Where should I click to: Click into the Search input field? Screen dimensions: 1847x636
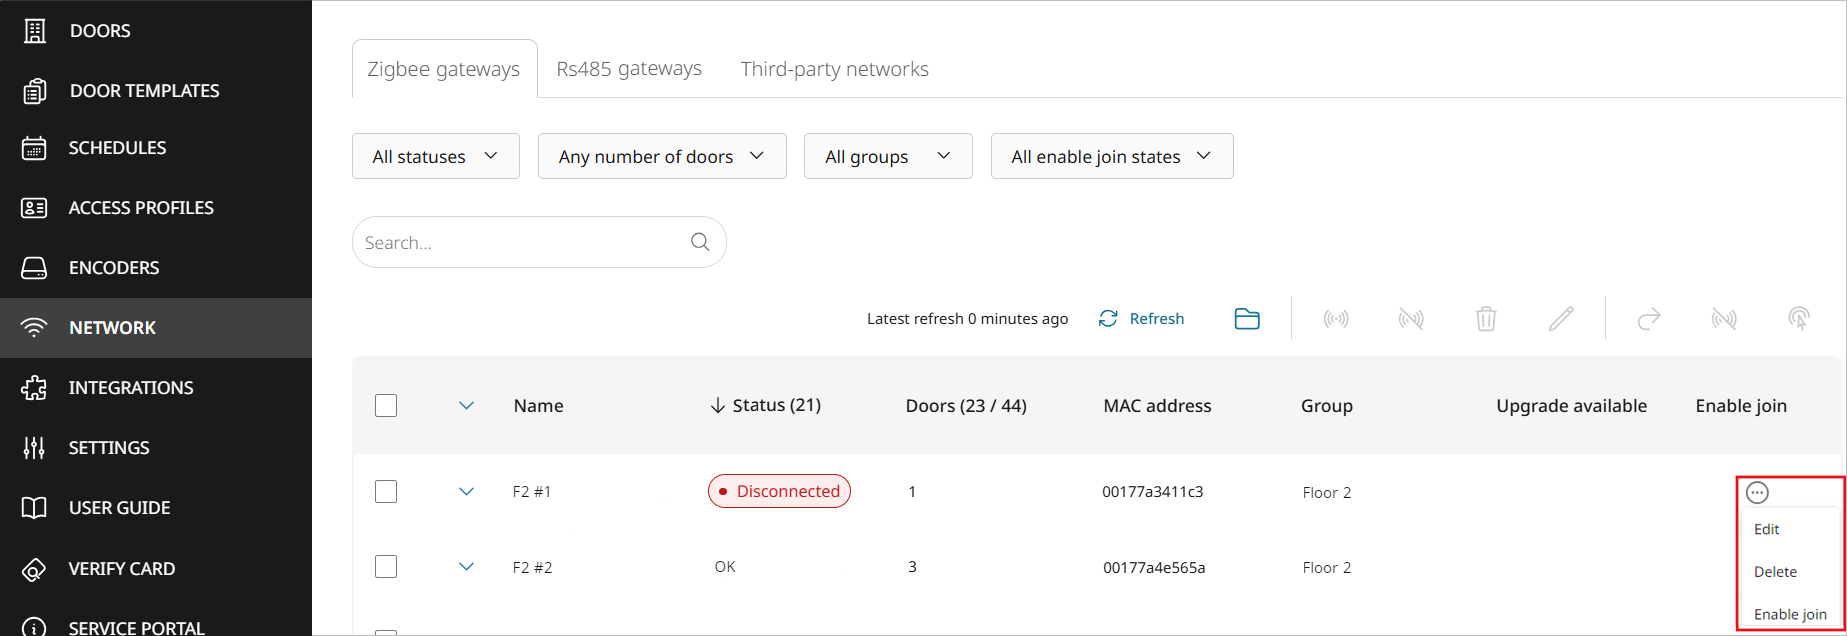pos(520,242)
